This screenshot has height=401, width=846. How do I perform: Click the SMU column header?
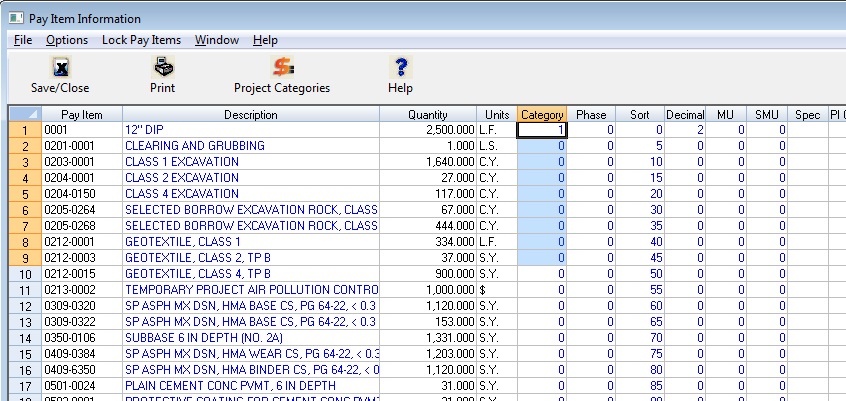(767, 114)
